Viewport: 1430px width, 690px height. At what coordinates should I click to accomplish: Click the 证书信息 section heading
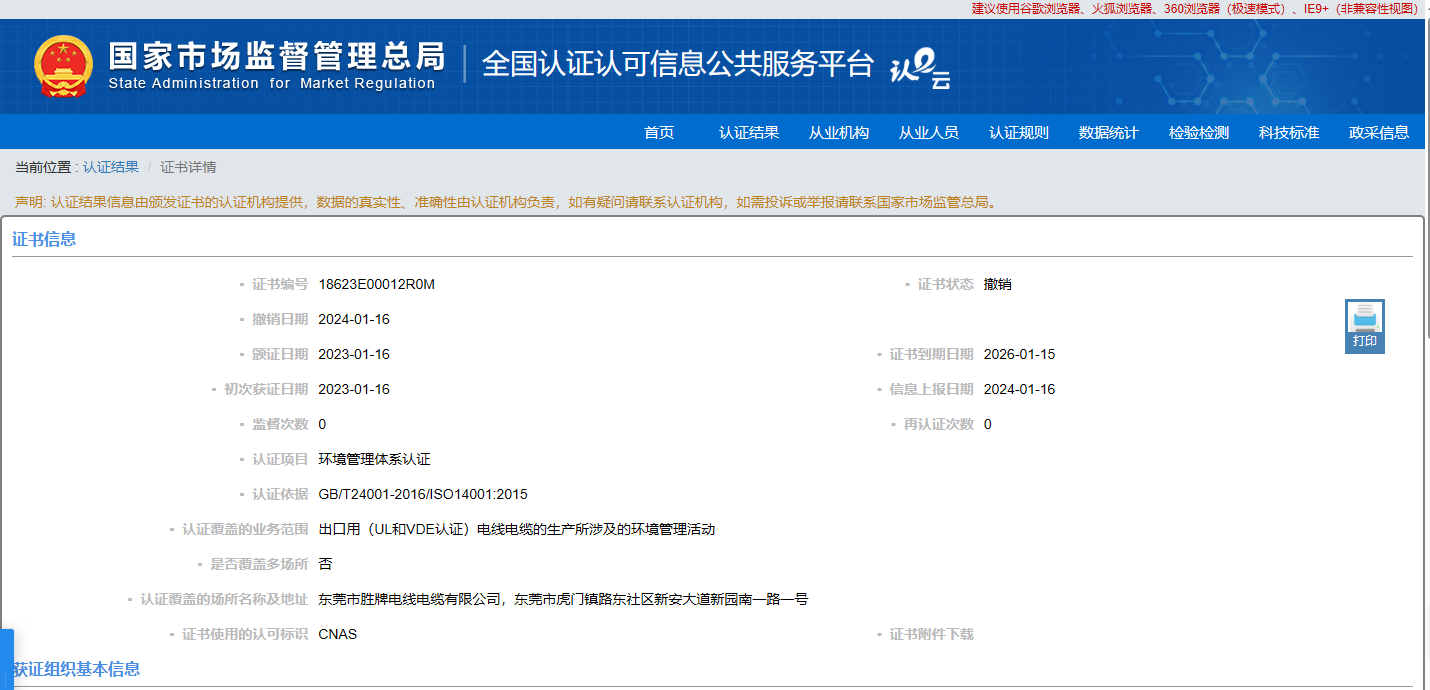44,239
